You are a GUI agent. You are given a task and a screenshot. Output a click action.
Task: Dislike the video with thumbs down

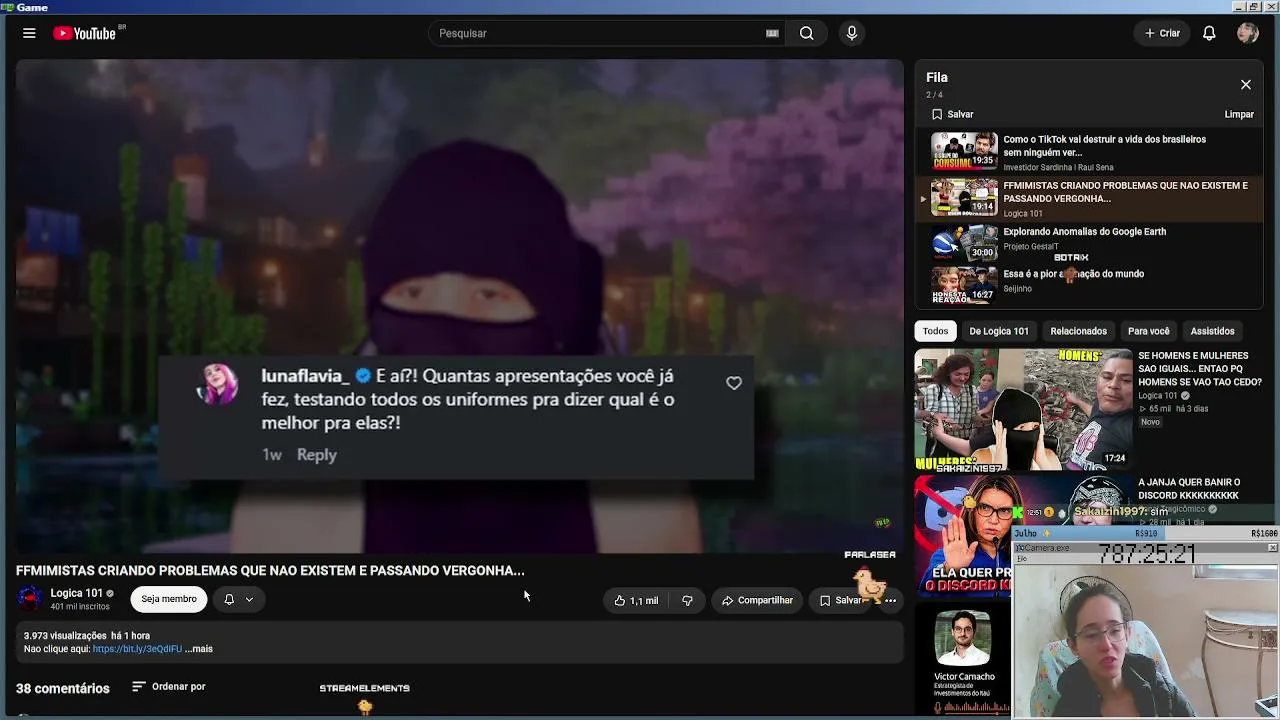point(687,600)
